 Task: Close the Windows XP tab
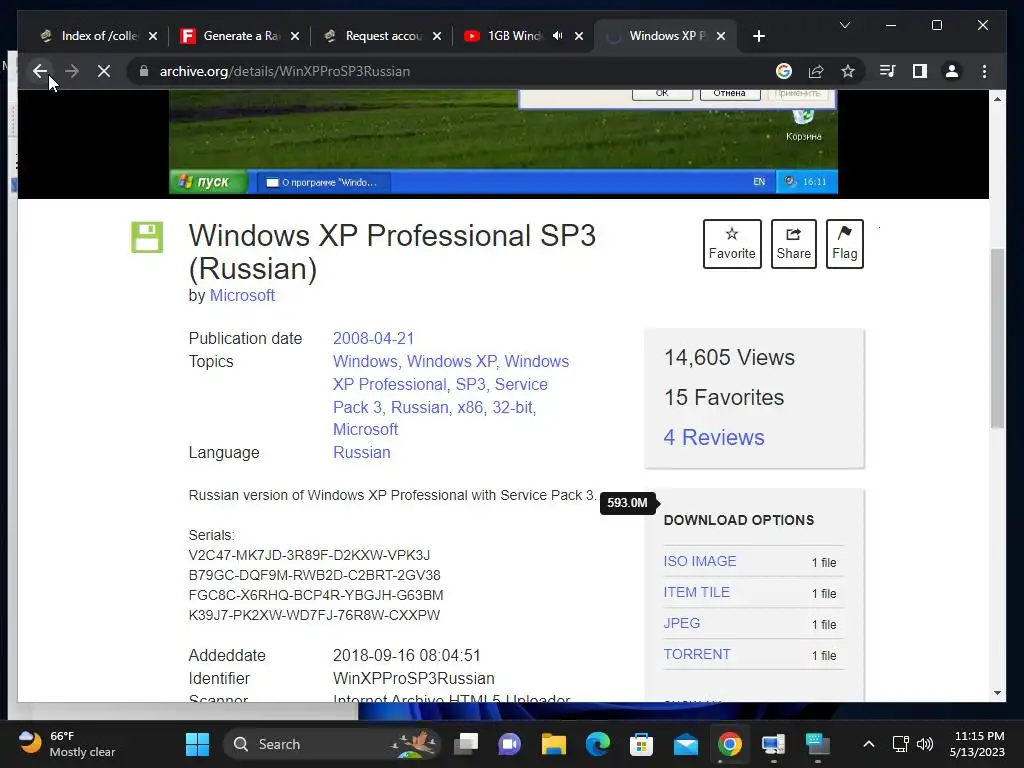tap(720, 36)
